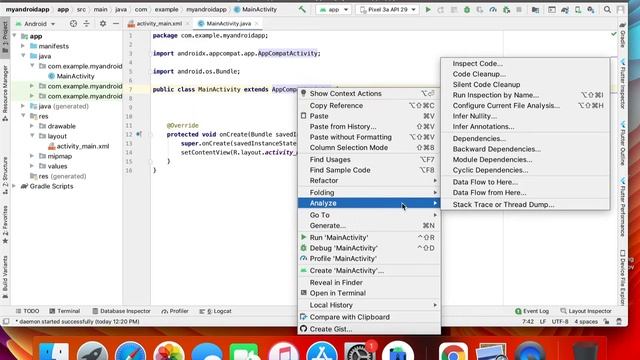The height and width of the screenshot is (360, 640).
Task: Click the Debug app bug icon in toolbar
Action: tap(467, 9)
